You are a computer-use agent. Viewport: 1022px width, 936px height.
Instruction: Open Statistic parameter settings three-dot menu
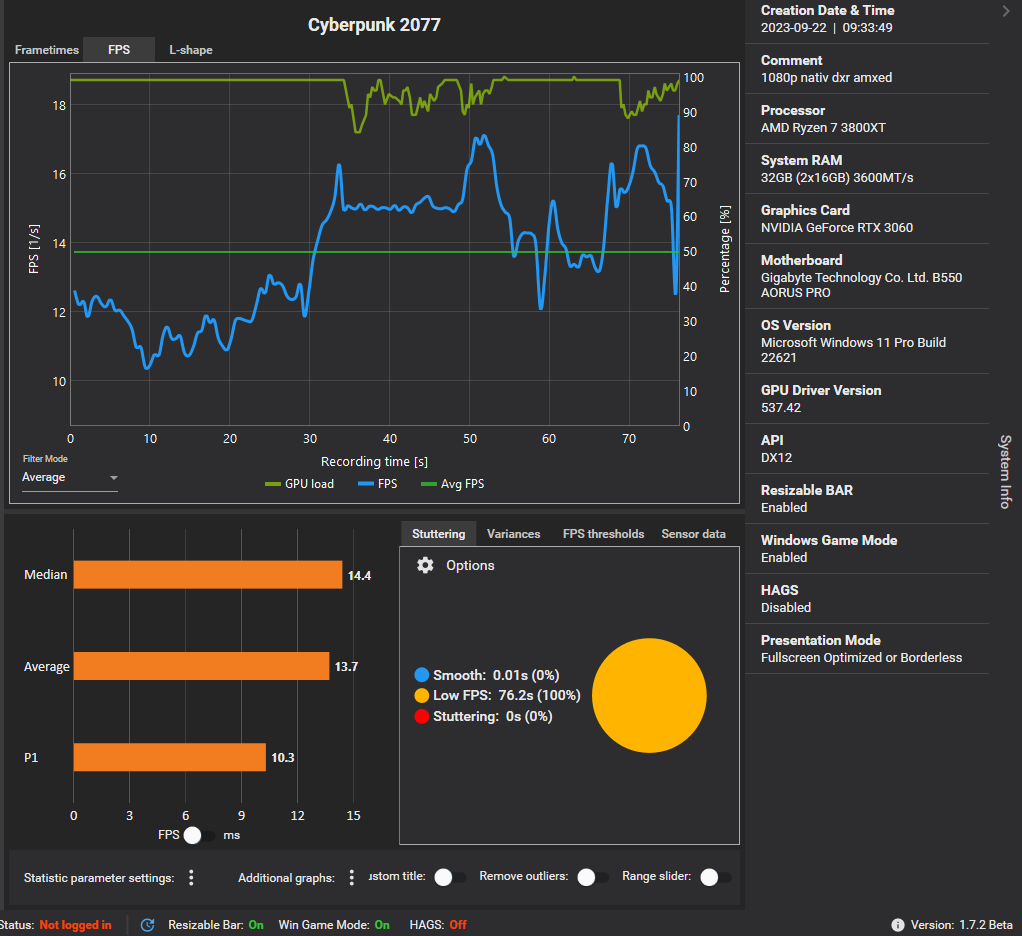click(x=191, y=877)
